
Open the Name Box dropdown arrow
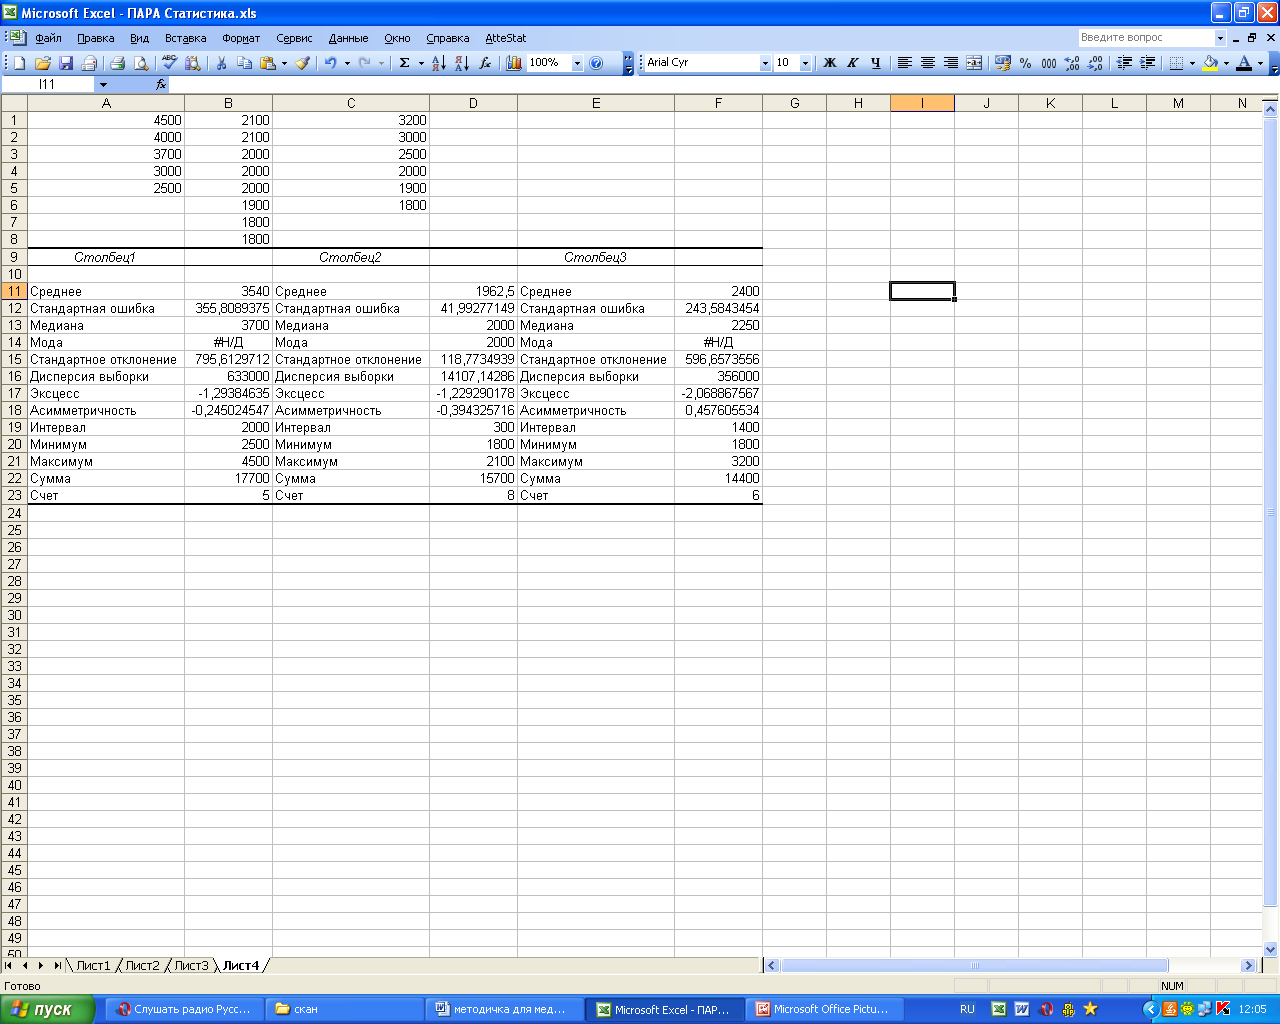tap(103, 85)
